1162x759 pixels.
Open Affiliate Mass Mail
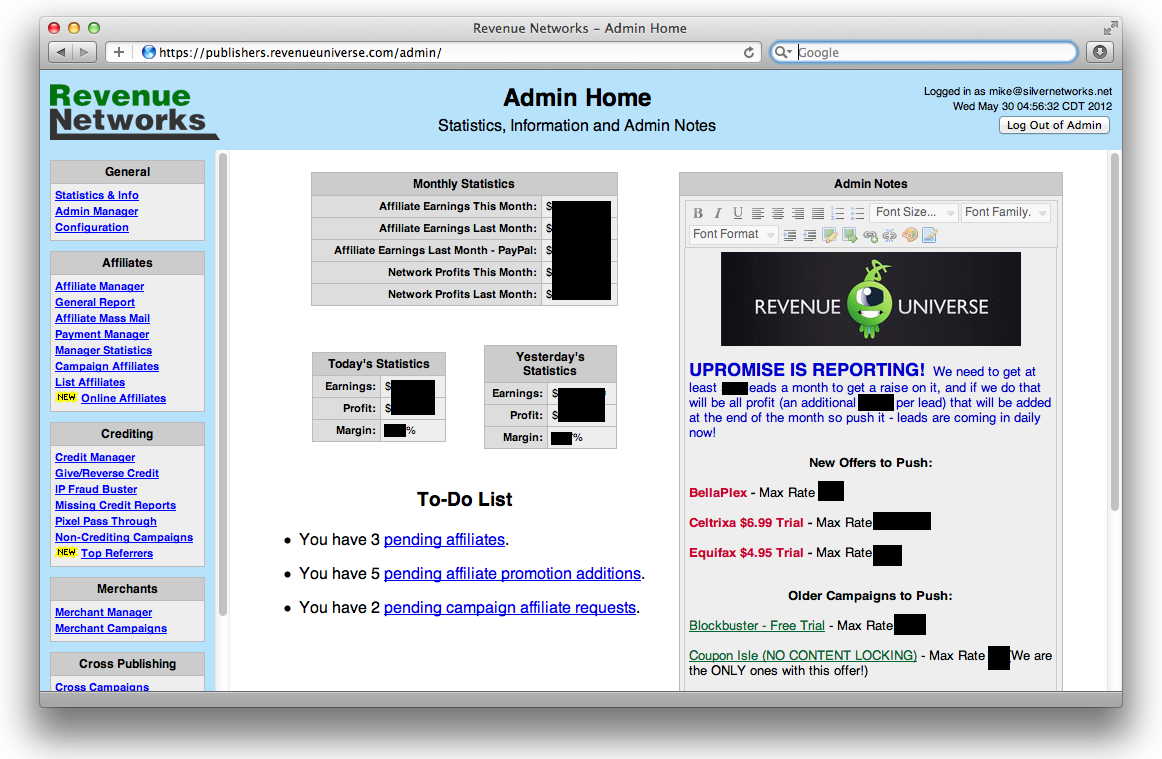coord(102,318)
